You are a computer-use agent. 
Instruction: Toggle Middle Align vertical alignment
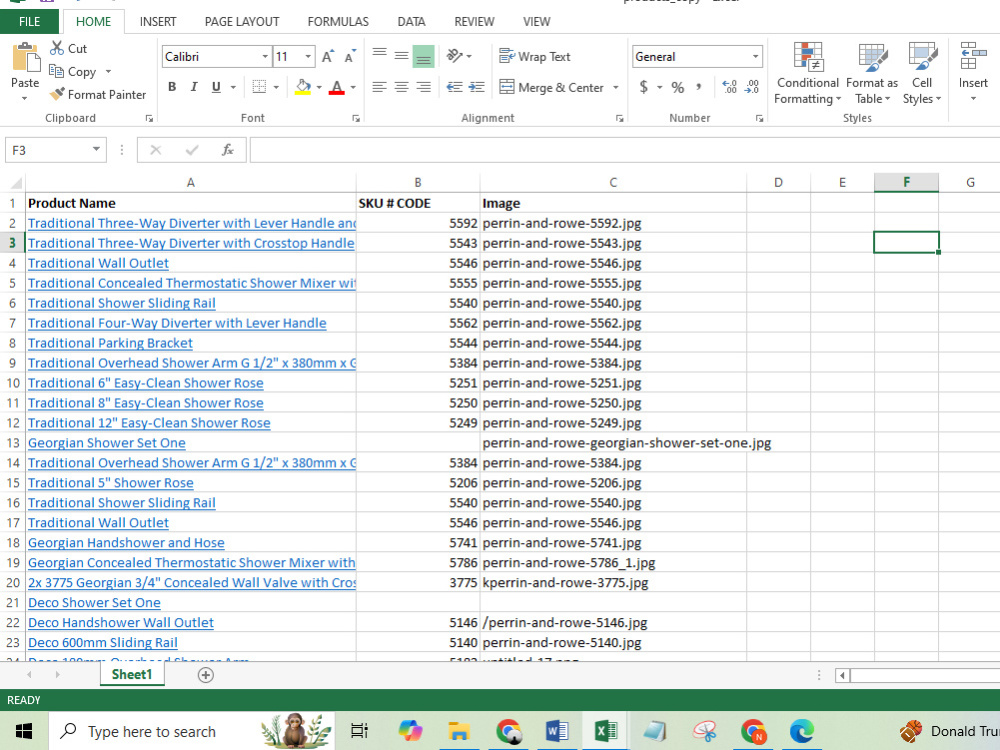pyautogui.click(x=401, y=56)
